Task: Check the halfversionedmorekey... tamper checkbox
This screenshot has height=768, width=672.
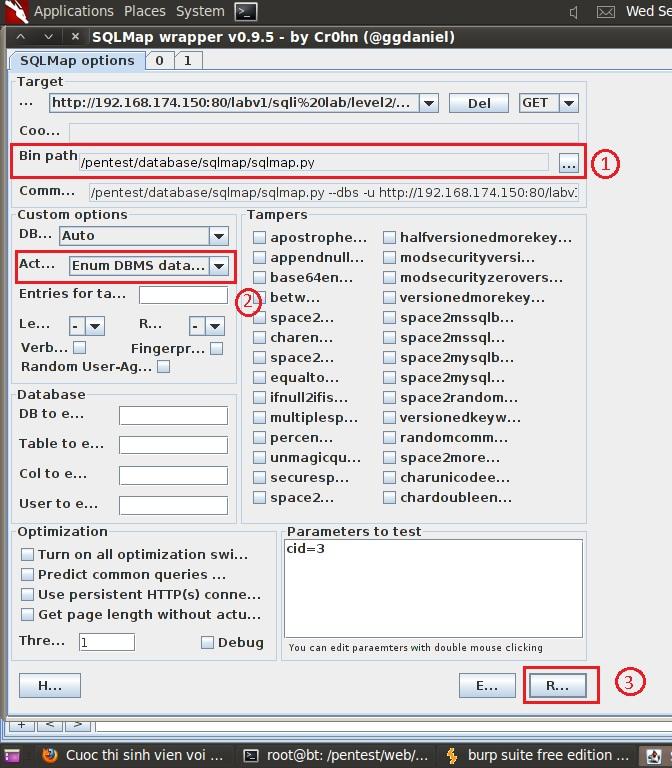Action: coord(389,238)
